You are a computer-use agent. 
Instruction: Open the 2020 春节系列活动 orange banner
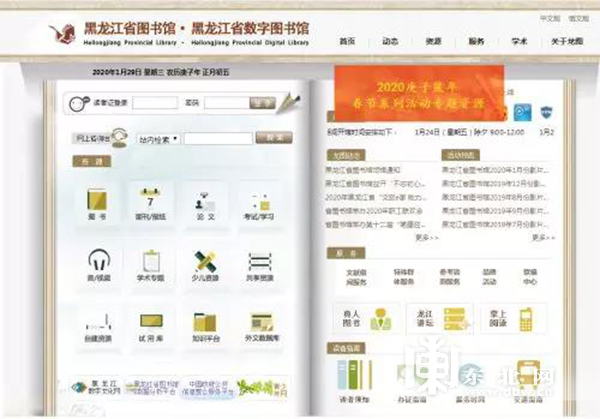coord(419,94)
